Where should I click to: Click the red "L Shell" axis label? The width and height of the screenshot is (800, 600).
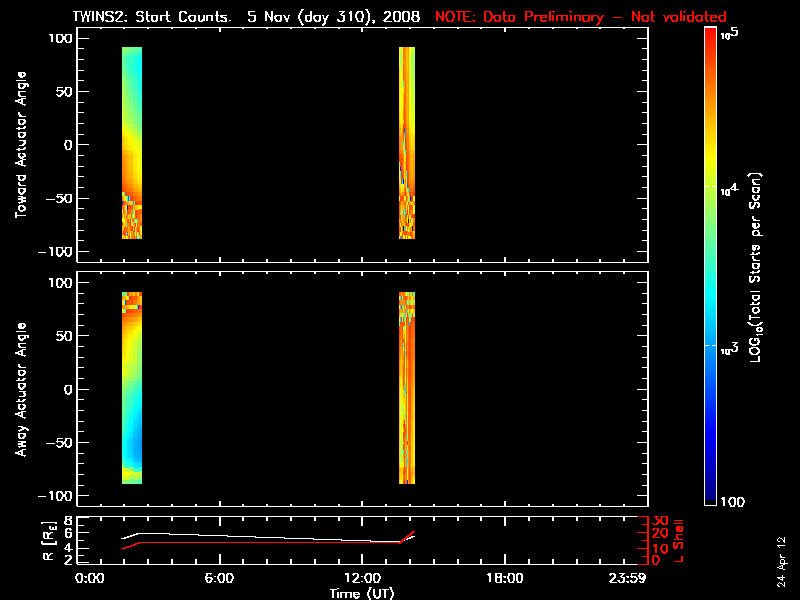tap(679, 538)
